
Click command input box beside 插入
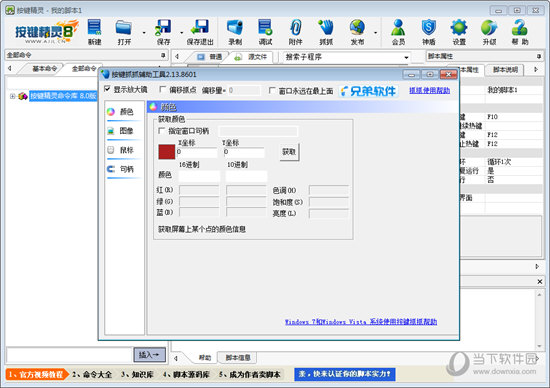click(69, 355)
